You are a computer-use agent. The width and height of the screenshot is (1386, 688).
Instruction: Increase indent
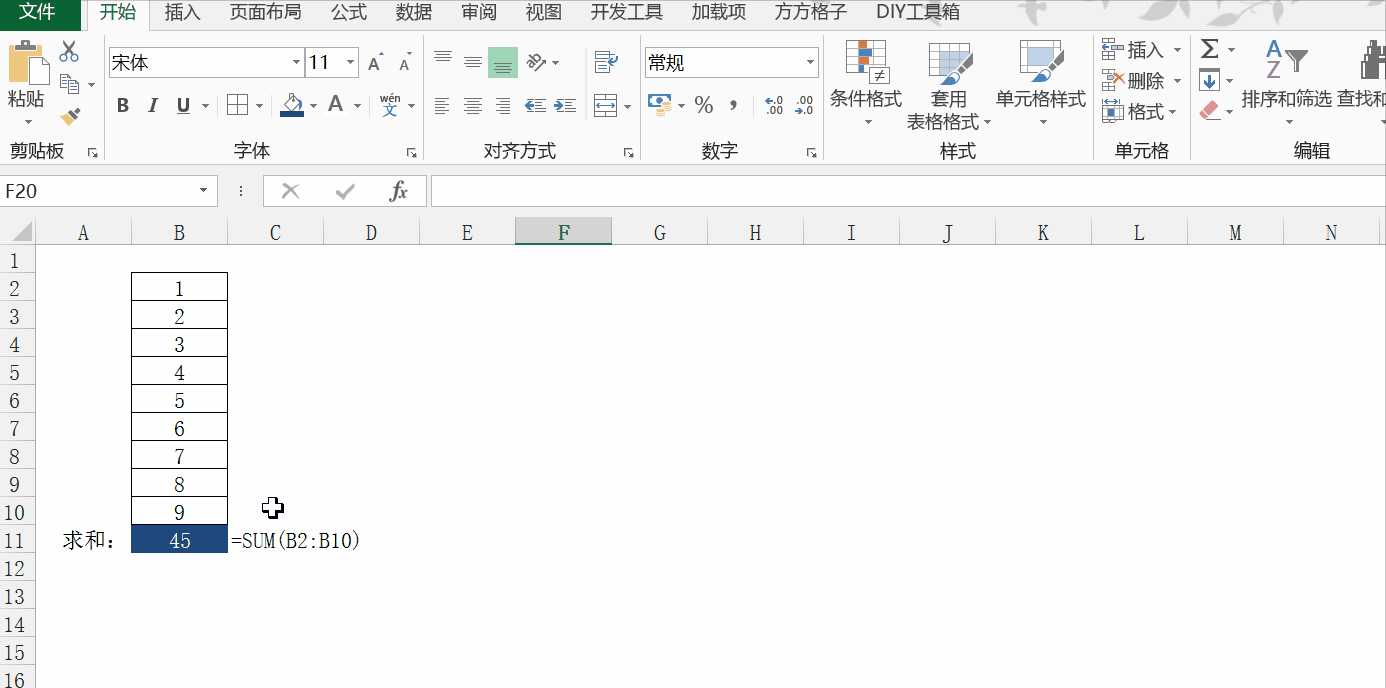coord(565,105)
